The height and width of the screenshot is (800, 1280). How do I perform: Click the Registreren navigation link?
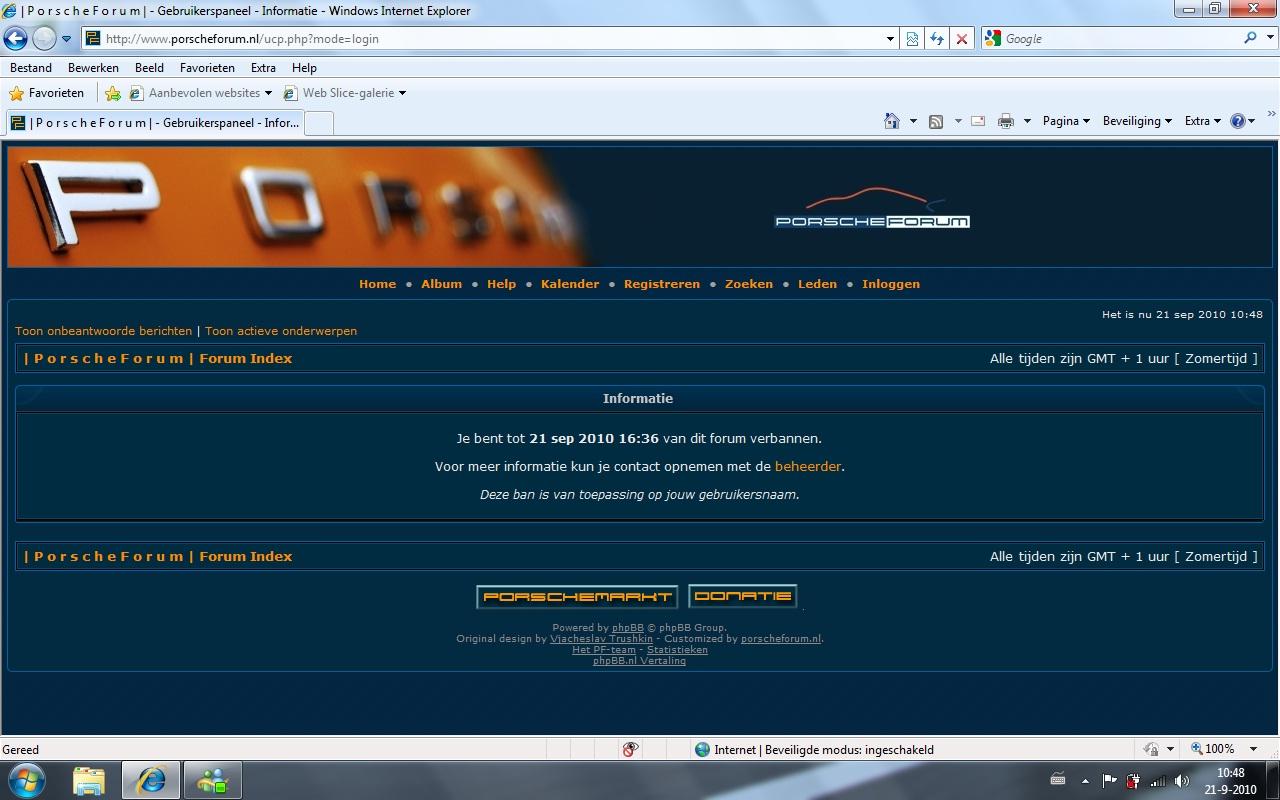[661, 284]
